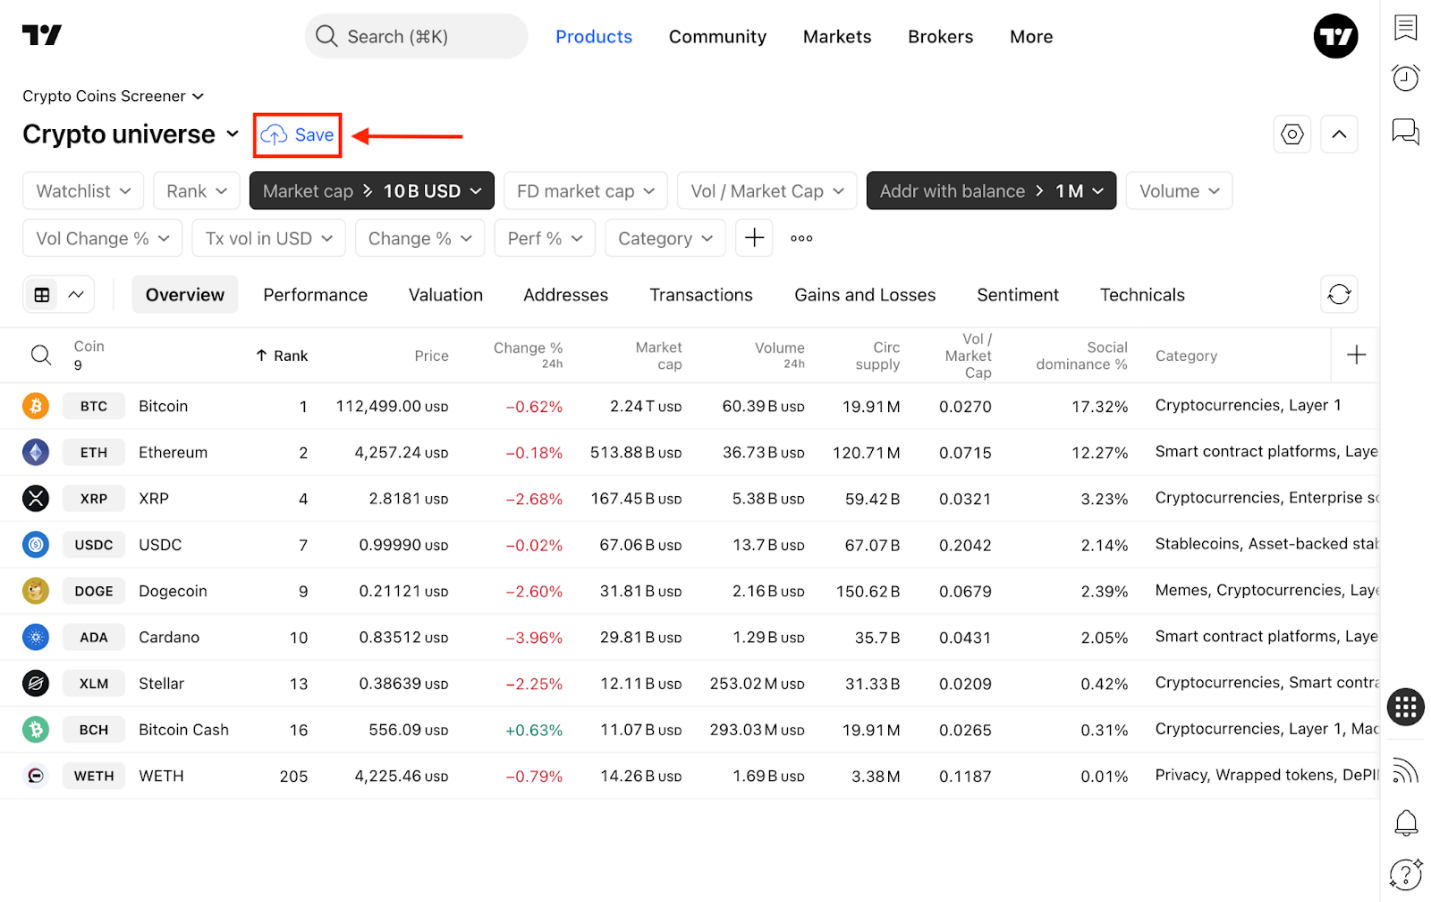Open the Ethereum coin link
Viewport: 1431px width, 902px height.
point(173,452)
